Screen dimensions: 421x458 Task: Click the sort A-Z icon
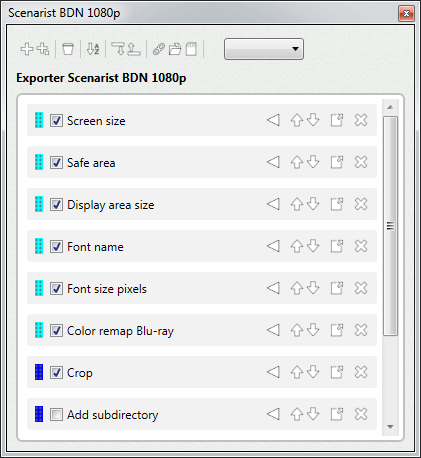(93, 49)
